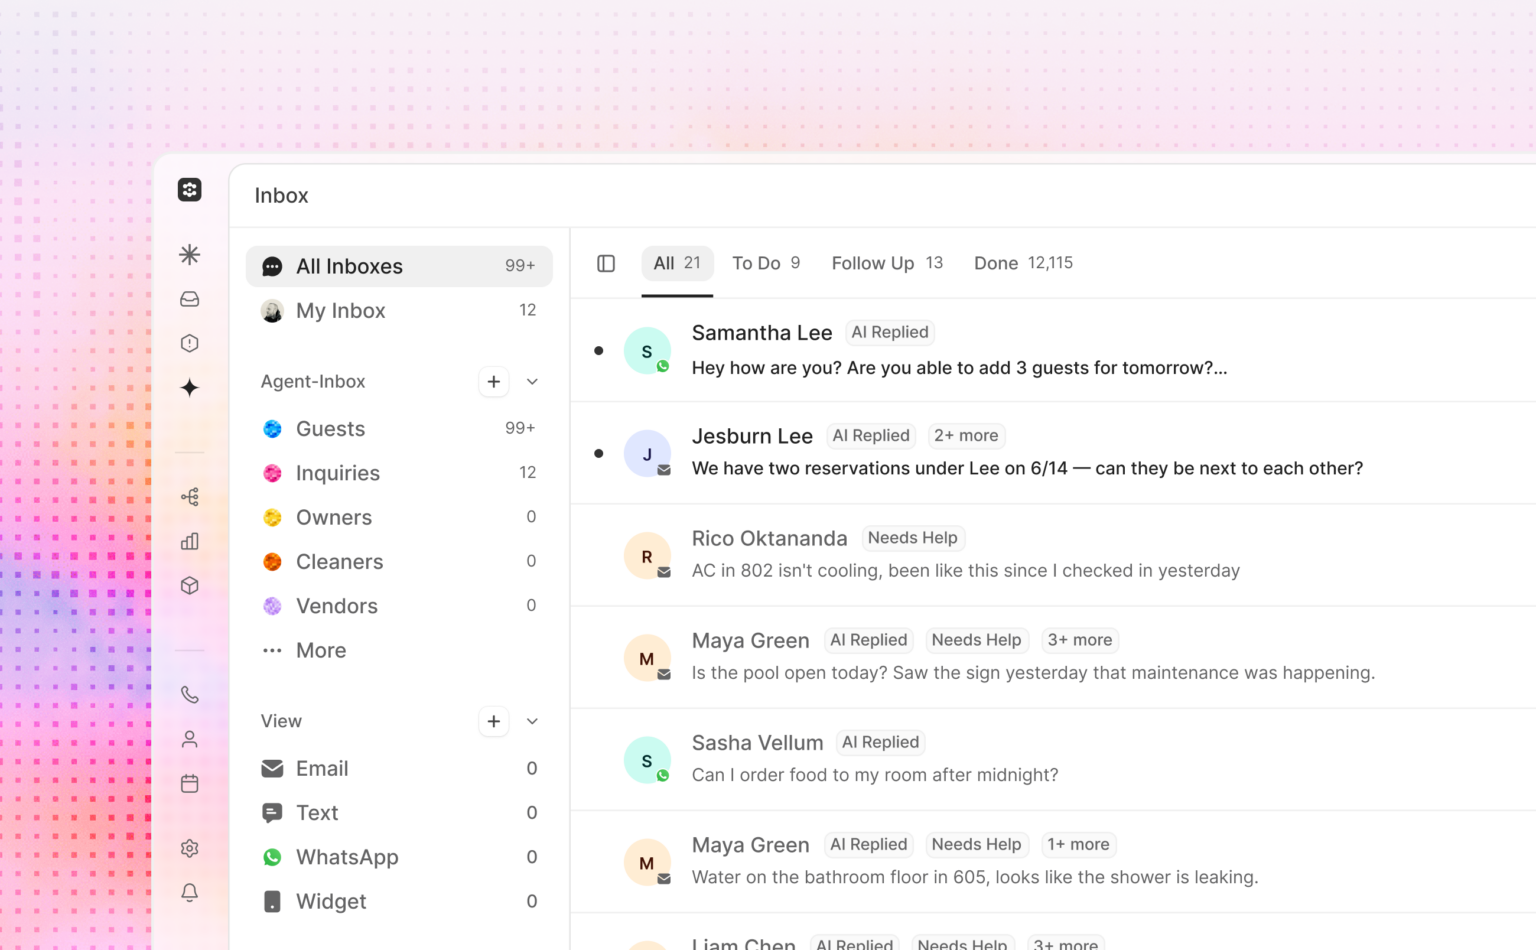
Task: Open the inbox tray icon in sidebar
Action: pyautogui.click(x=189, y=299)
